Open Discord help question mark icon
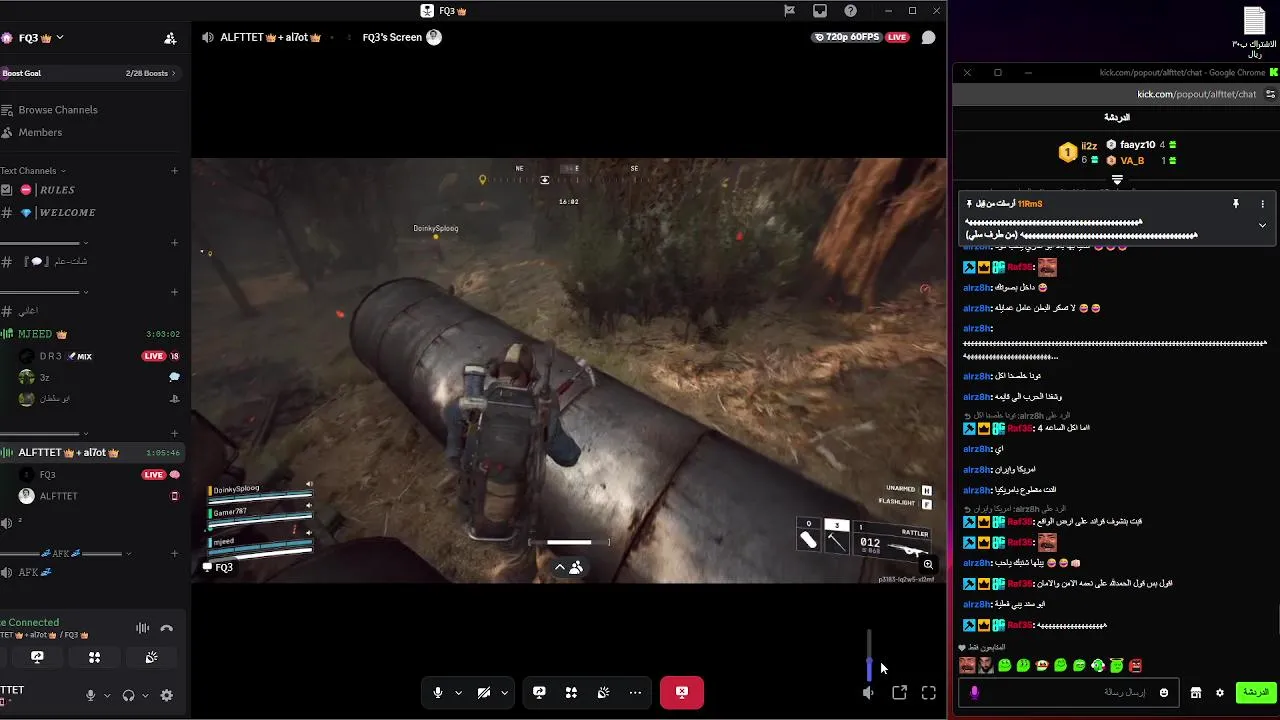Image resolution: width=1280 pixels, height=720 pixels. point(850,11)
